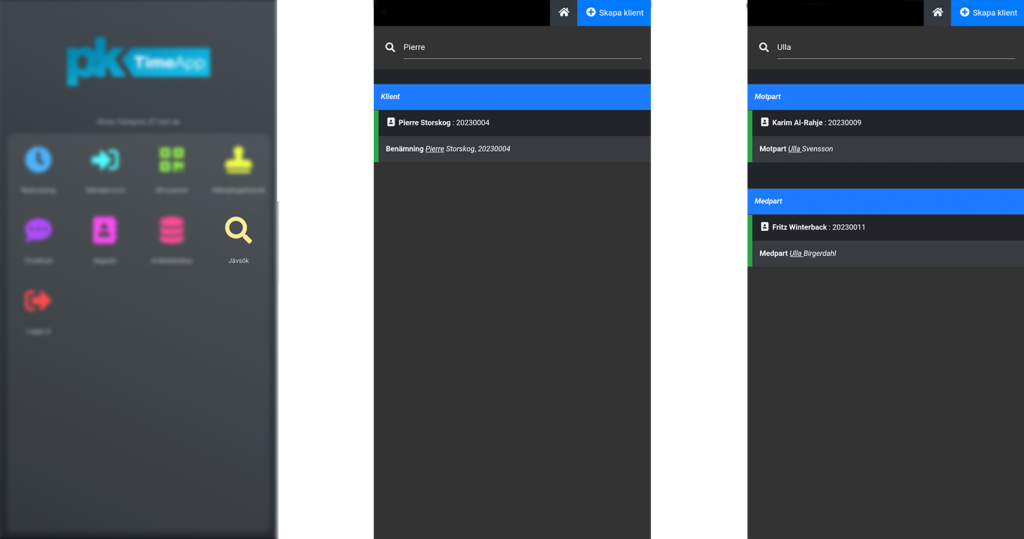Open Karim Al-Rahje 20230009 result
The height and width of the screenshot is (539, 1024).
click(x=886, y=123)
